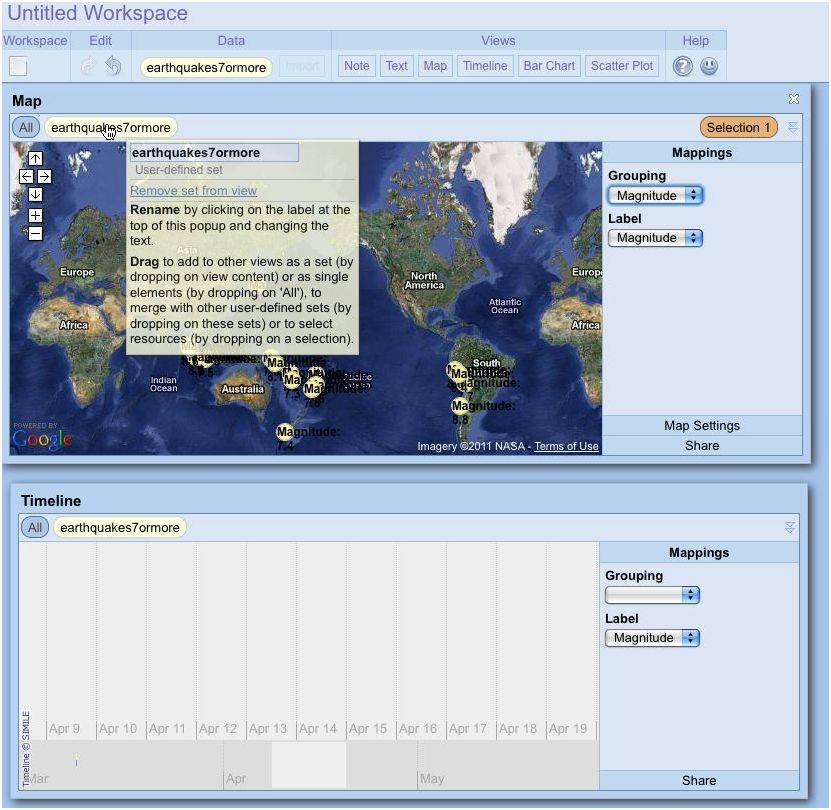Click Share in Timeline panel
Image resolution: width=831 pixels, height=810 pixels.
click(x=699, y=780)
